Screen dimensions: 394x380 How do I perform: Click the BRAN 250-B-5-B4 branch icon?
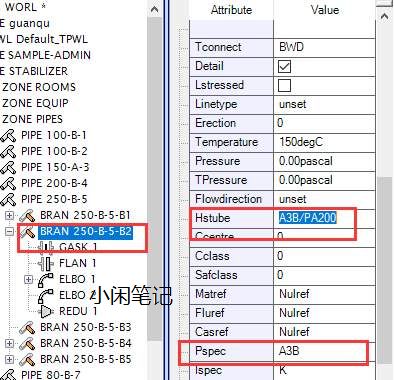coord(27,343)
